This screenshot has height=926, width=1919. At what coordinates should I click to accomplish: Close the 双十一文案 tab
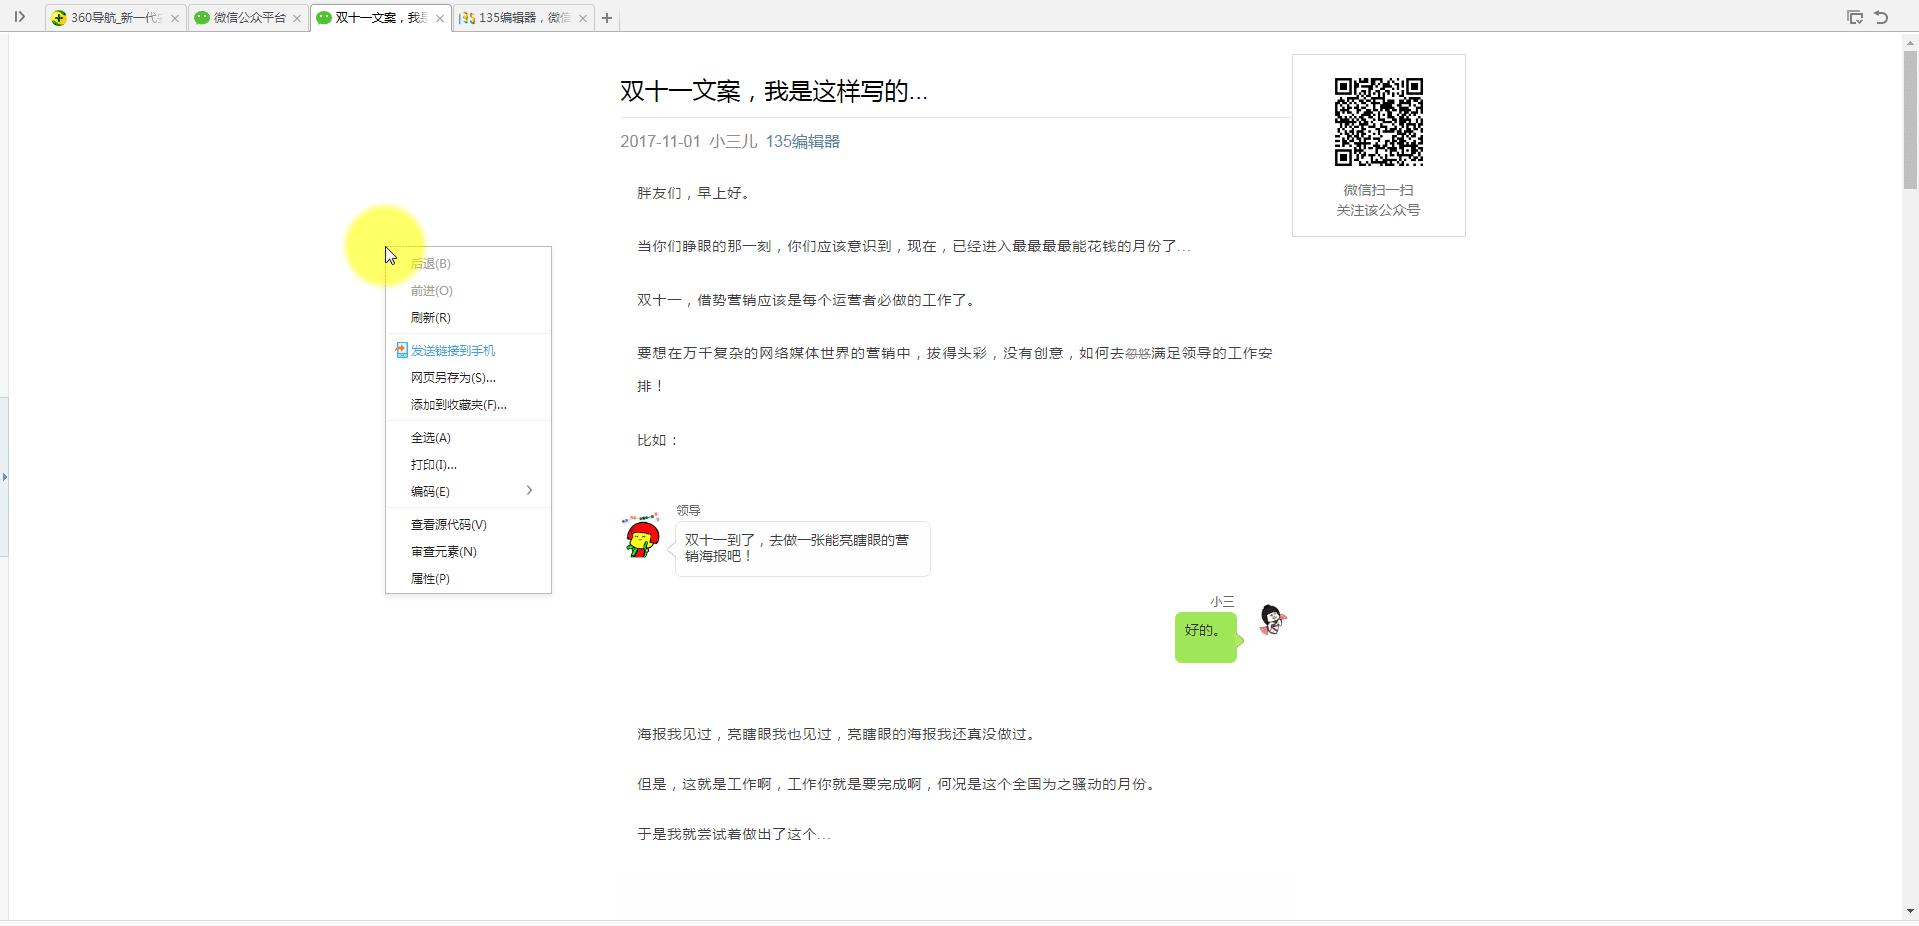point(440,18)
